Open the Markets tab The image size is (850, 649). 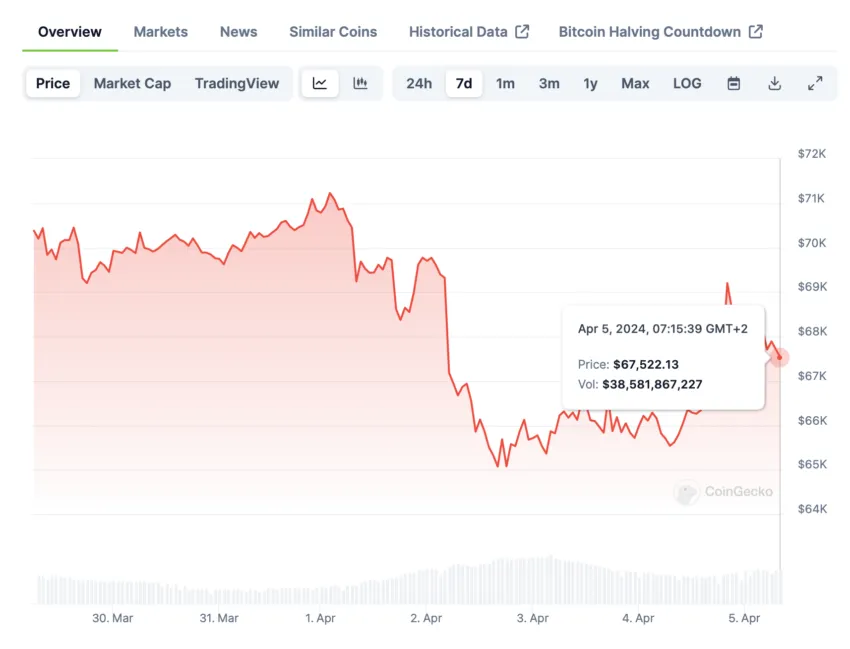pyautogui.click(x=160, y=32)
